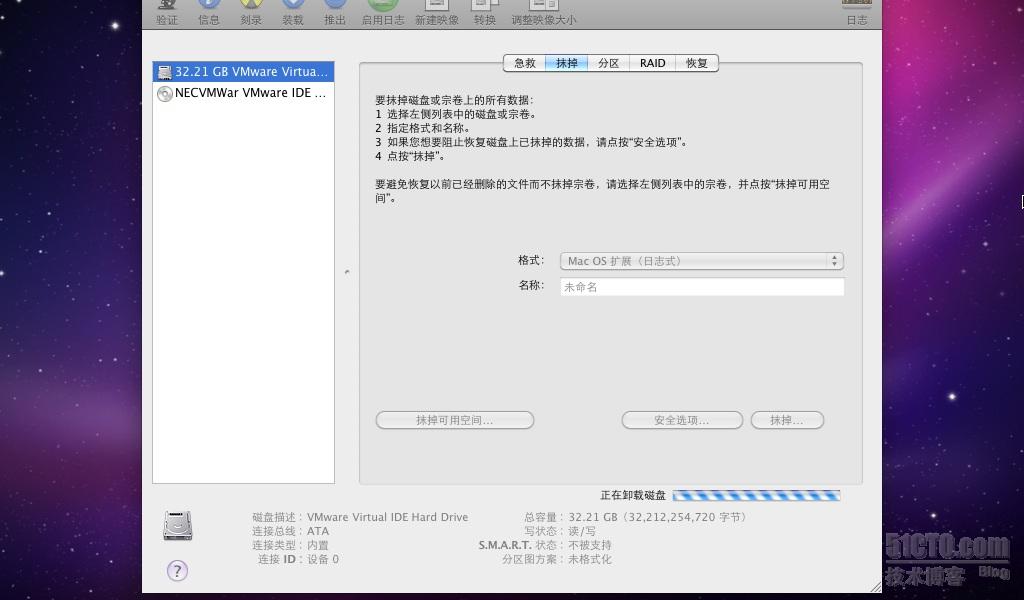Open the 信息 (Info) toolbar icon
Screen dimensions: 1024x600
[x=209, y=6]
